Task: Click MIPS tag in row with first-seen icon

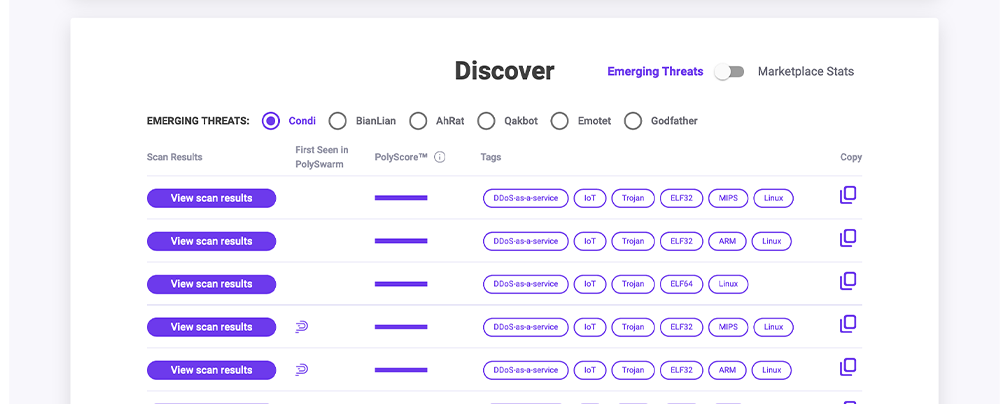Action: pos(728,327)
